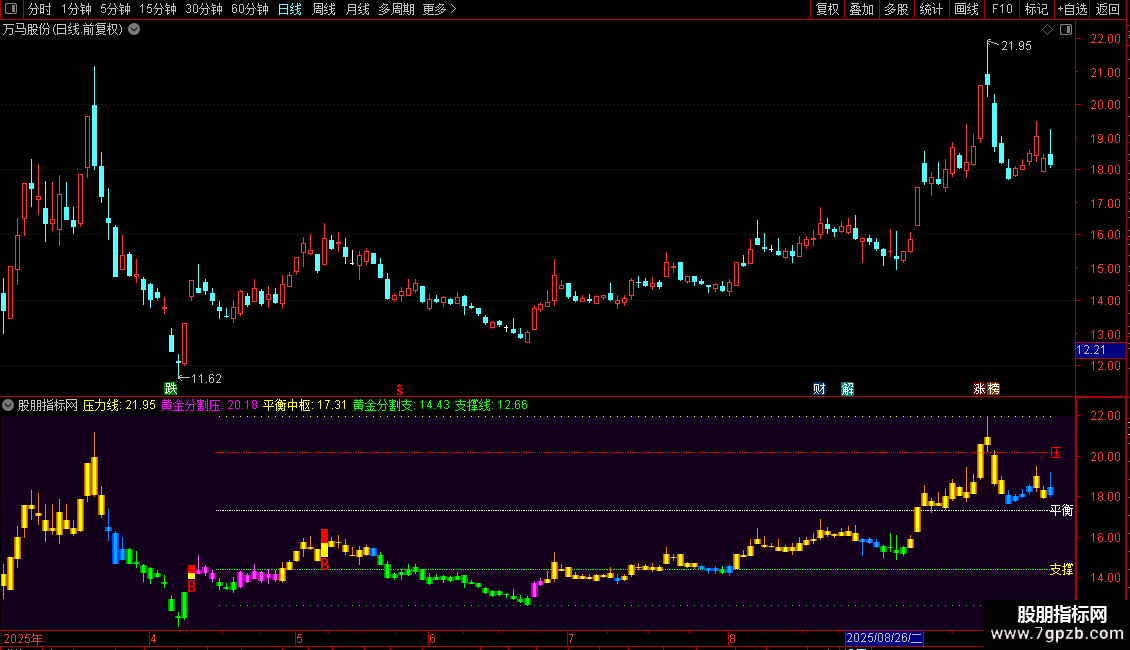This screenshot has width=1130, height=650.
Task: Open F10 company information
Action: click(1001, 9)
